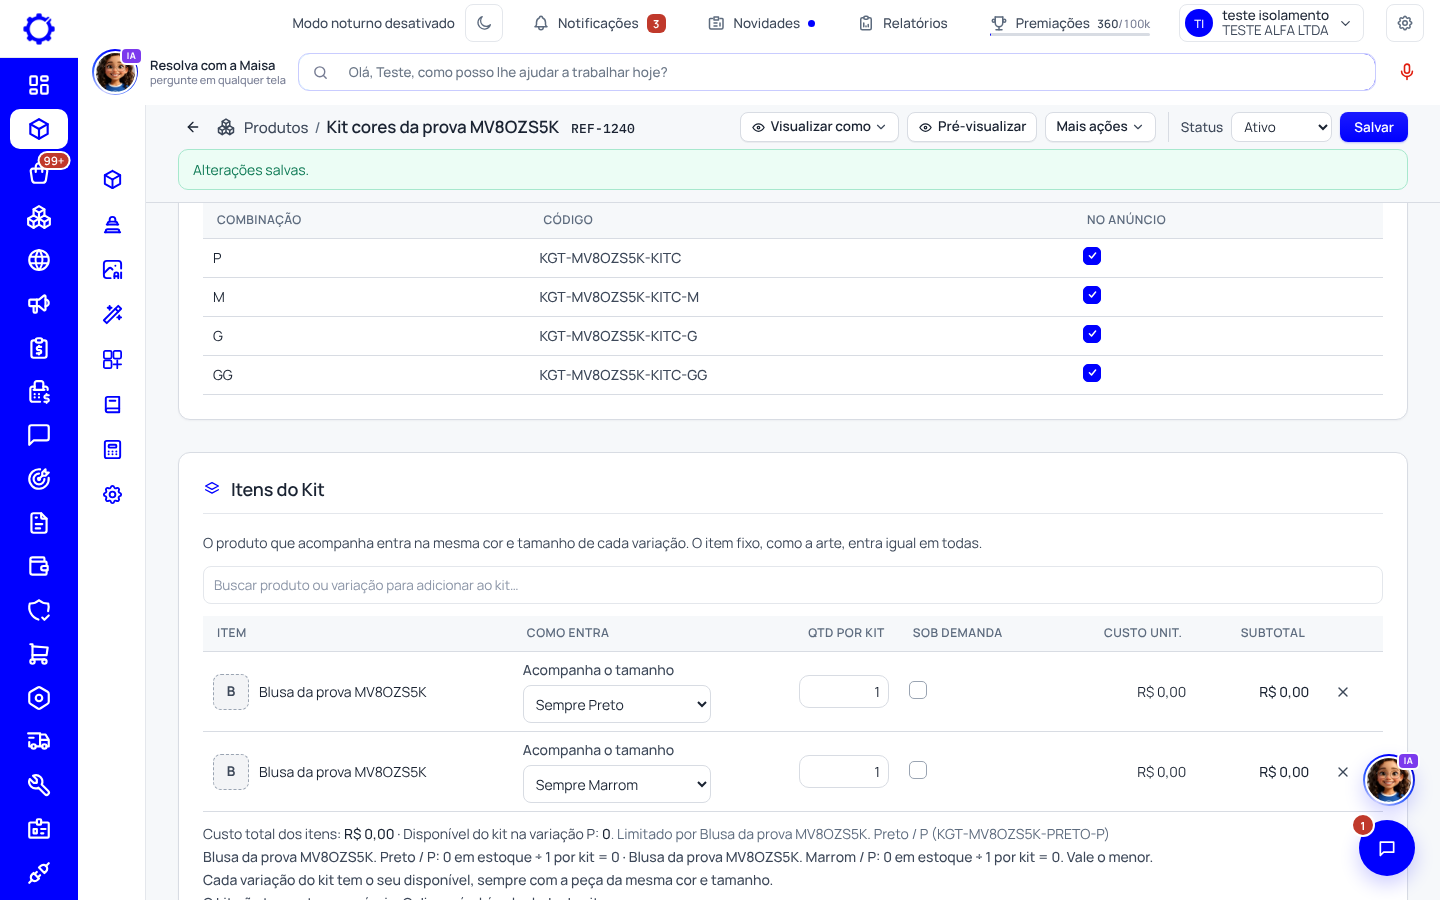Open the Mais ações dropdown

(1100, 127)
